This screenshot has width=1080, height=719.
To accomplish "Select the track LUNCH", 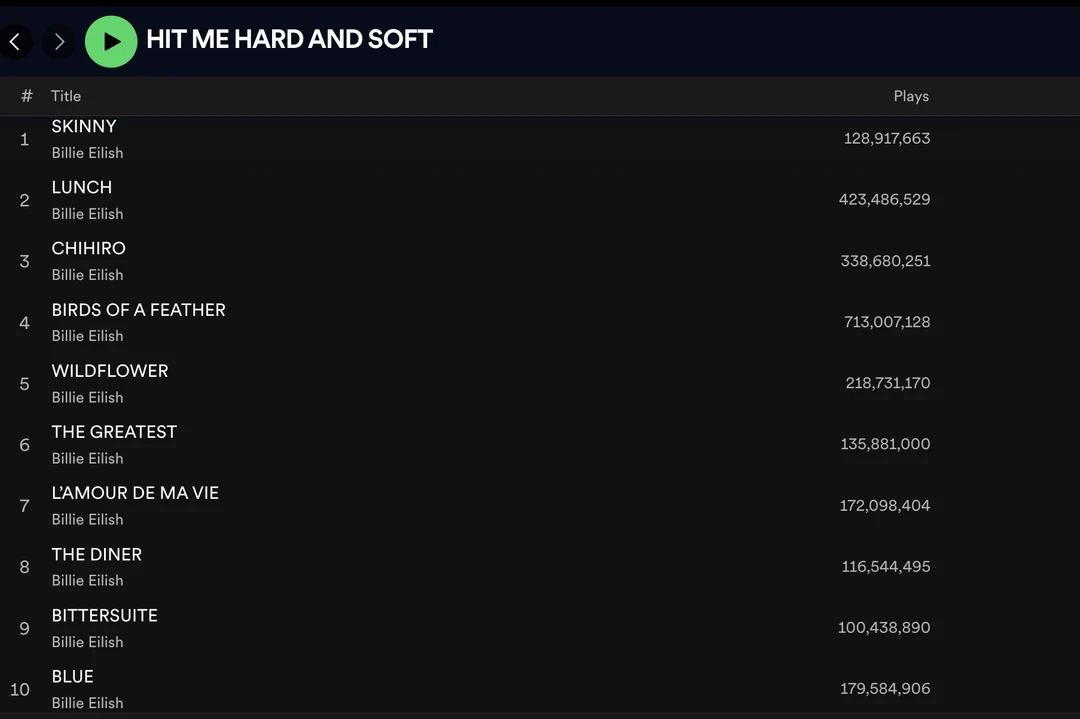I will point(81,187).
